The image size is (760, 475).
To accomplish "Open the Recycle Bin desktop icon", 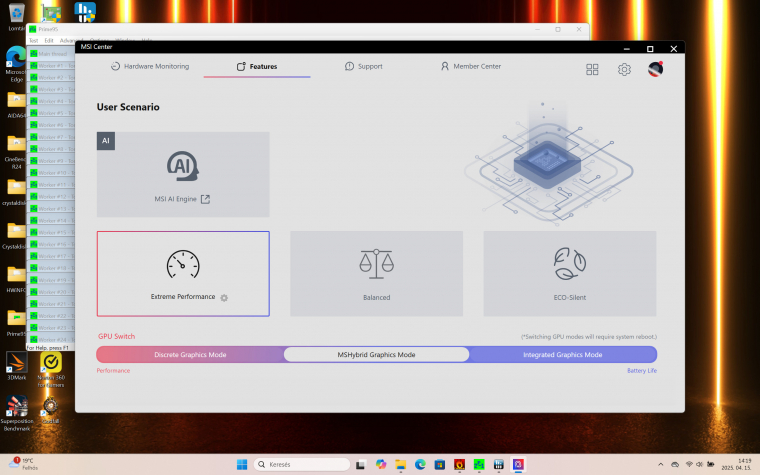I will [x=16, y=17].
